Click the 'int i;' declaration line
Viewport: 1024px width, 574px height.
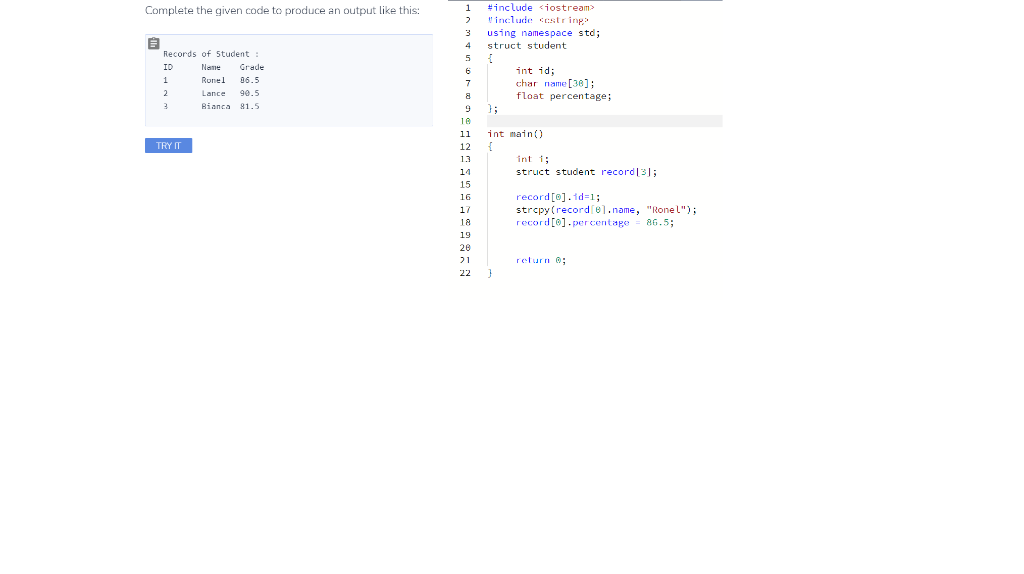[532, 159]
